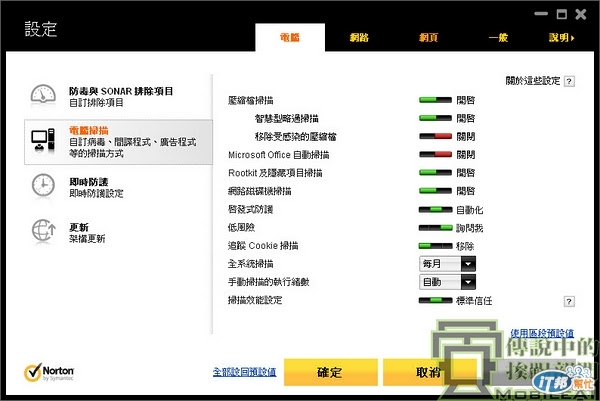Click the 壓縮檔掃描 label
Viewport: 600px width, 401px height.
coord(251,100)
